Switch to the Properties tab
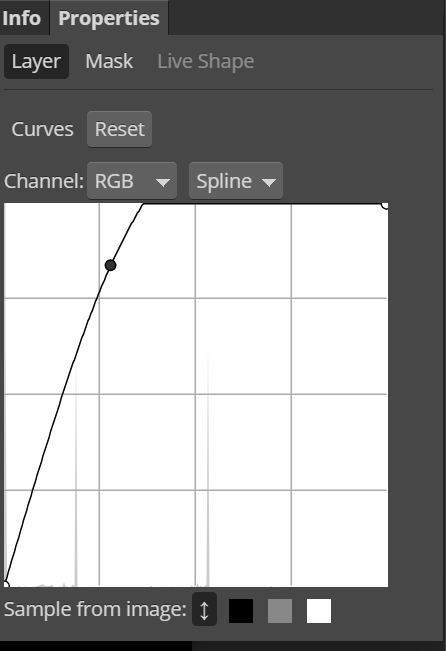The height and width of the screenshot is (651, 446). (109, 18)
